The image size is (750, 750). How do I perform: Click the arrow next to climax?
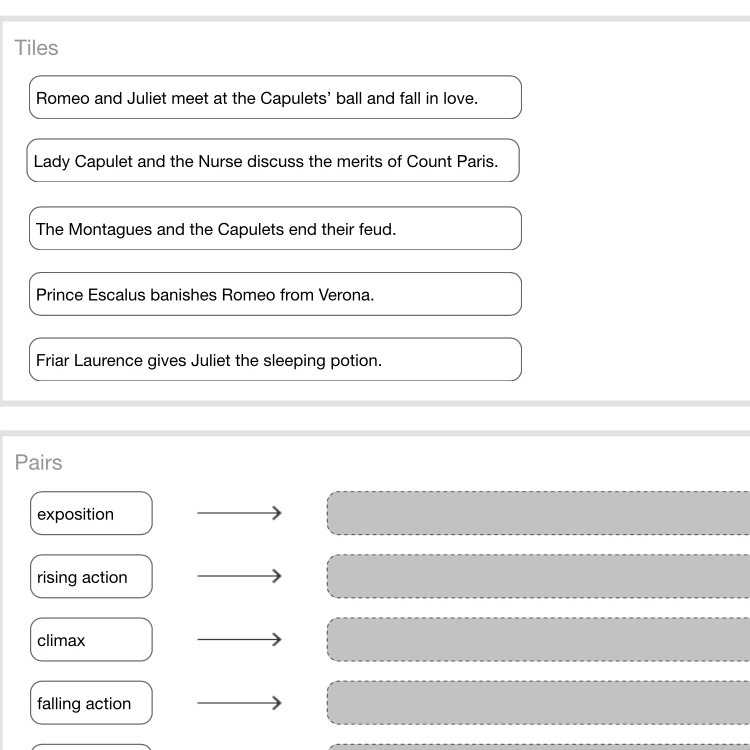(239, 639)
